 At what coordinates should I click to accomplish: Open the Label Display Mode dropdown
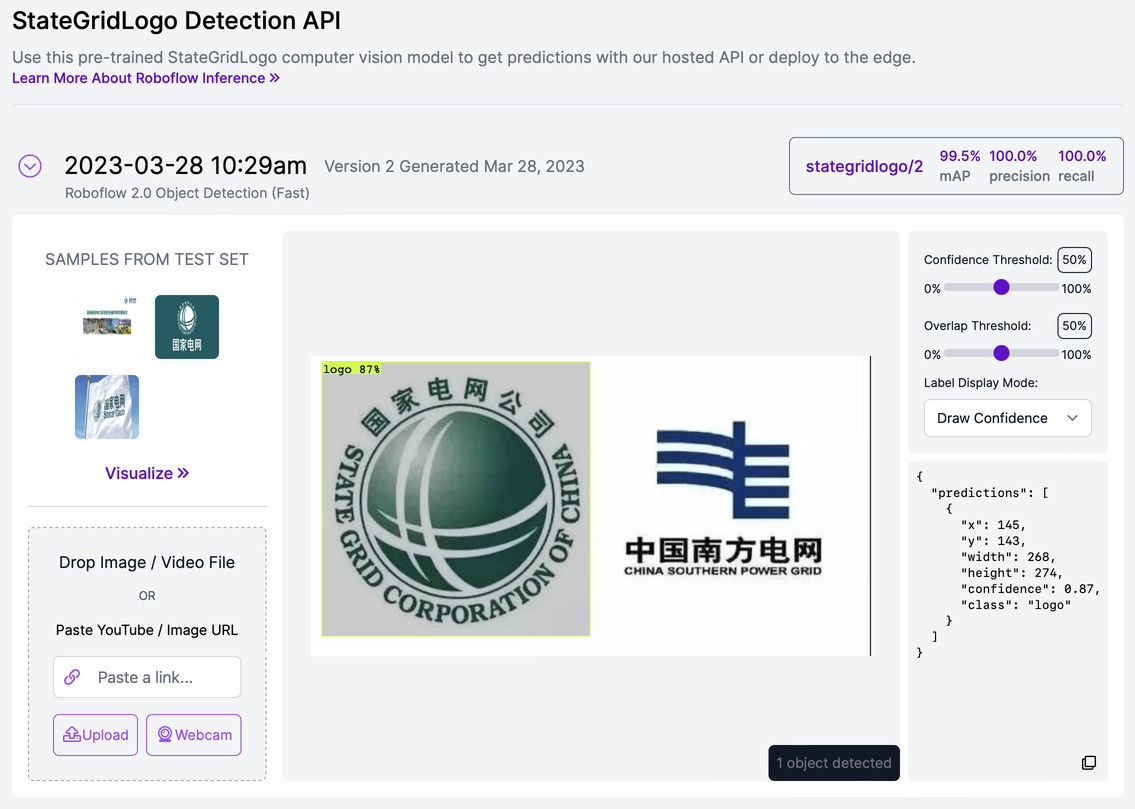click(1007, 418)
